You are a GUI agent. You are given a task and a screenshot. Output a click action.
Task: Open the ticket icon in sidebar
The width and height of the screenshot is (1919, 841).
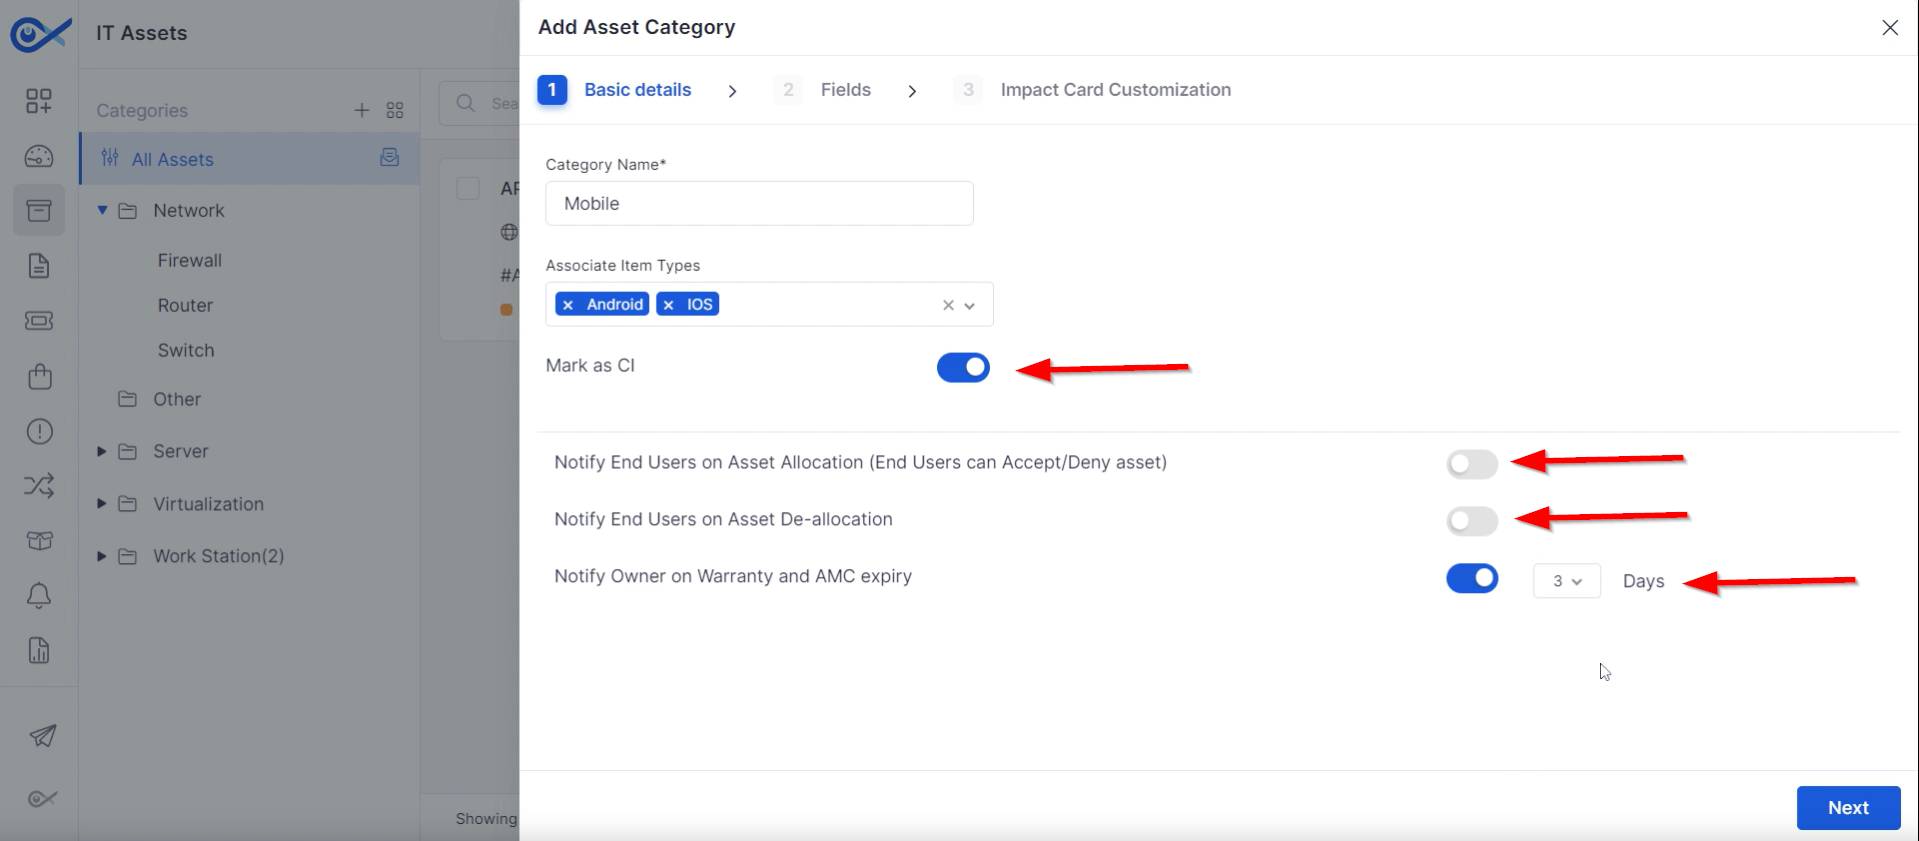pos(39,321)
